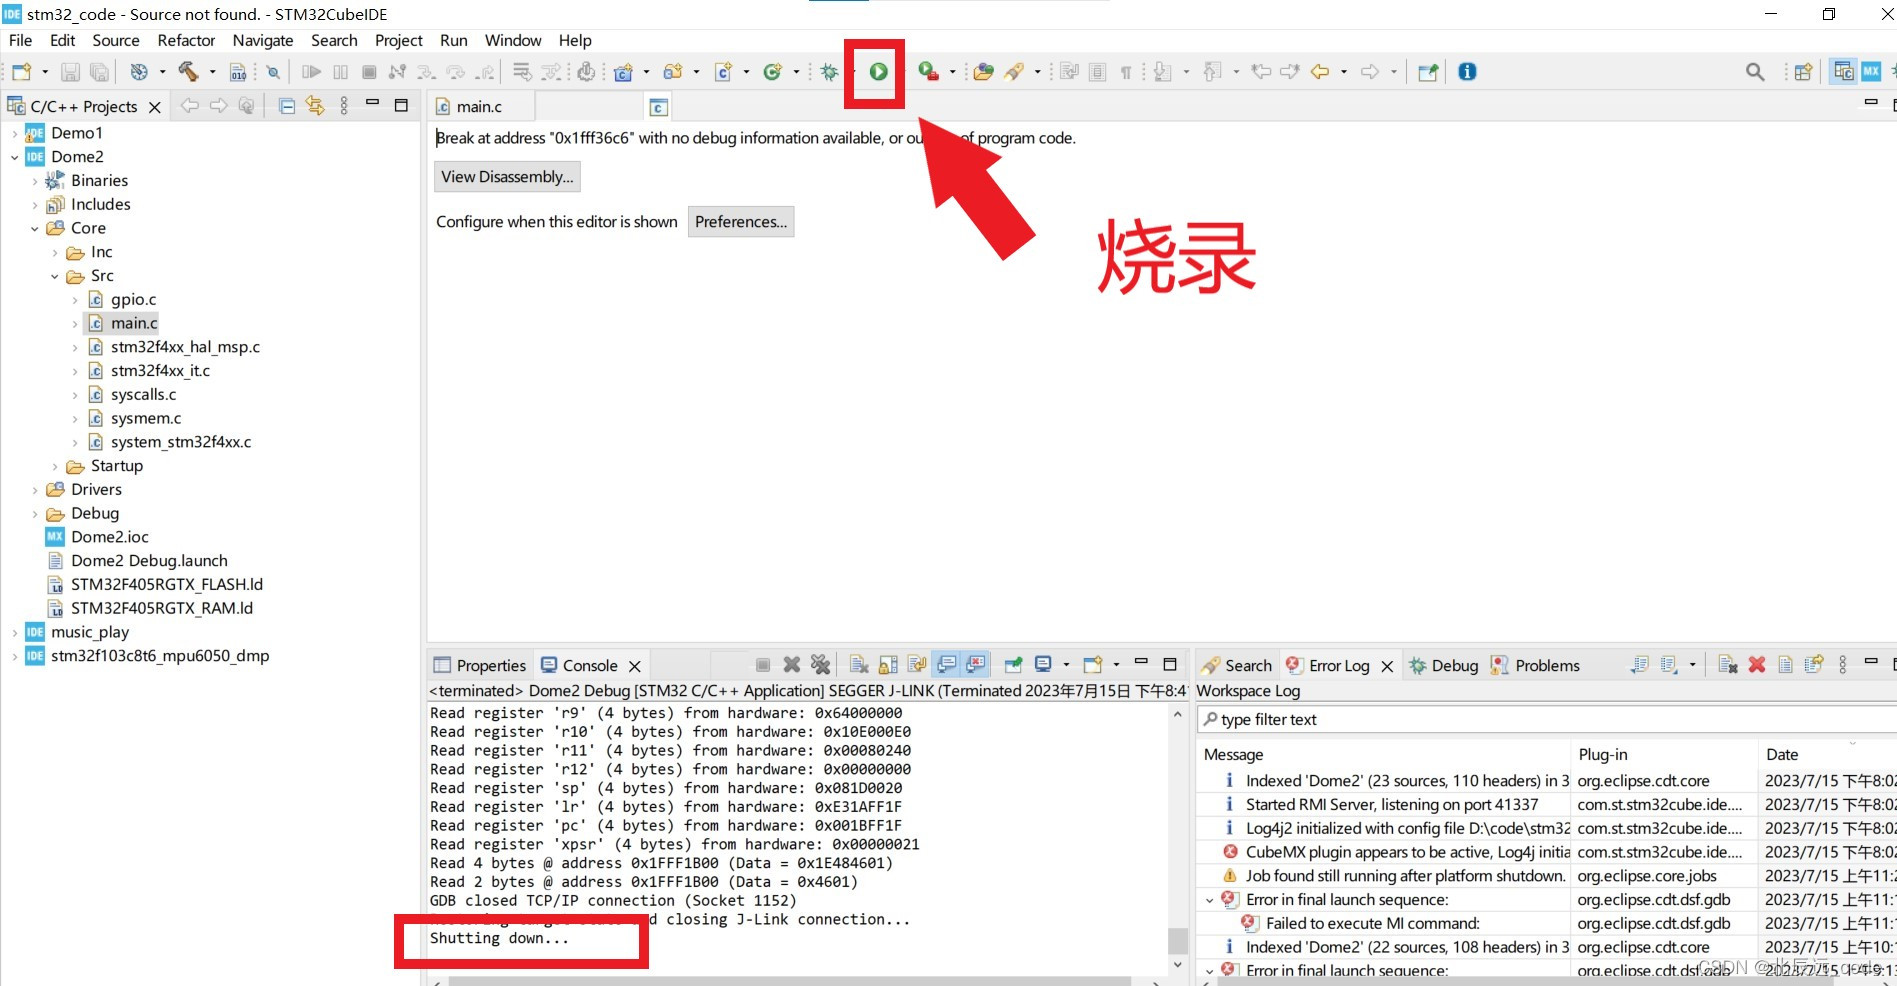This screenshot has width=1897, height=986.
Task: Toggle Scroll Lock in Console
Action: [888, 665]
